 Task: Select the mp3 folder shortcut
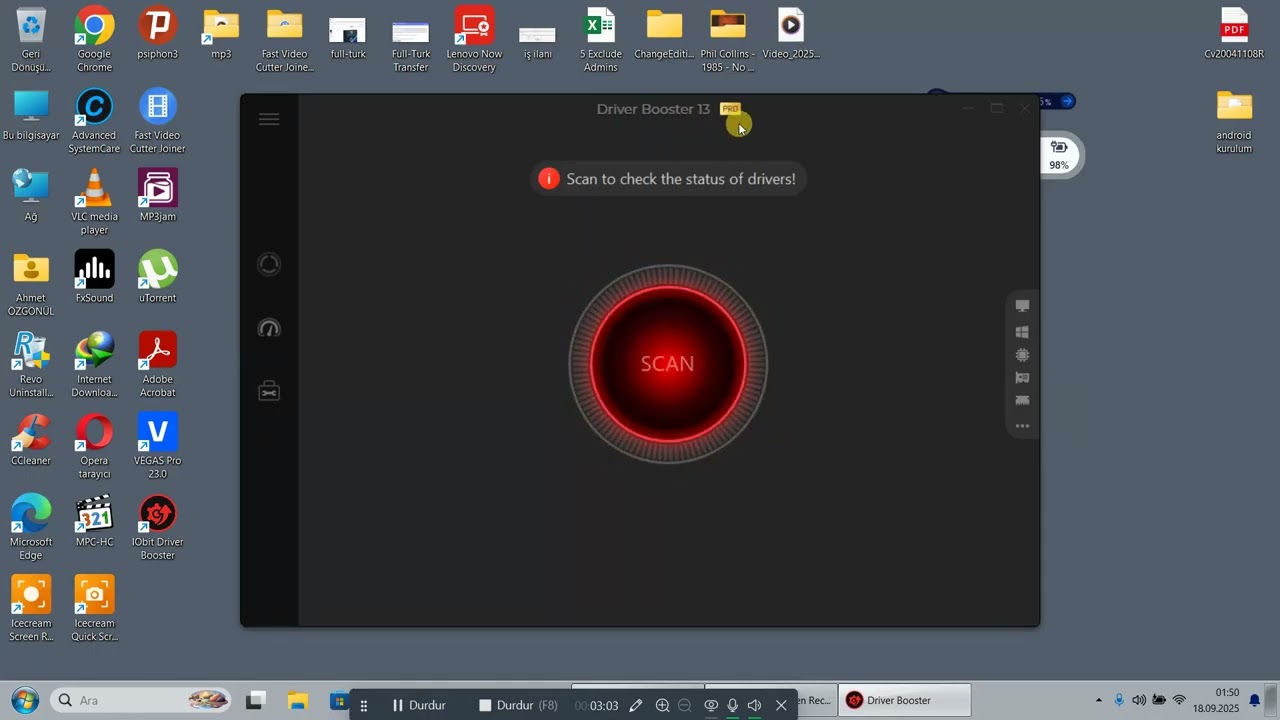pos(221,34)
